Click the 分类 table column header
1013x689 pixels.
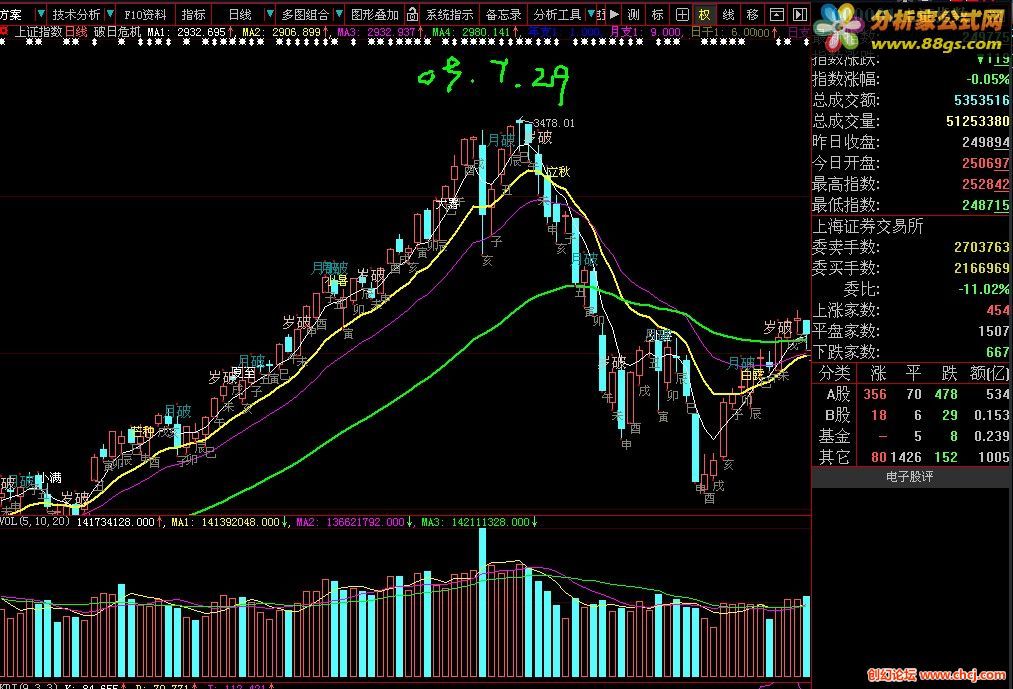pos(833,374)
